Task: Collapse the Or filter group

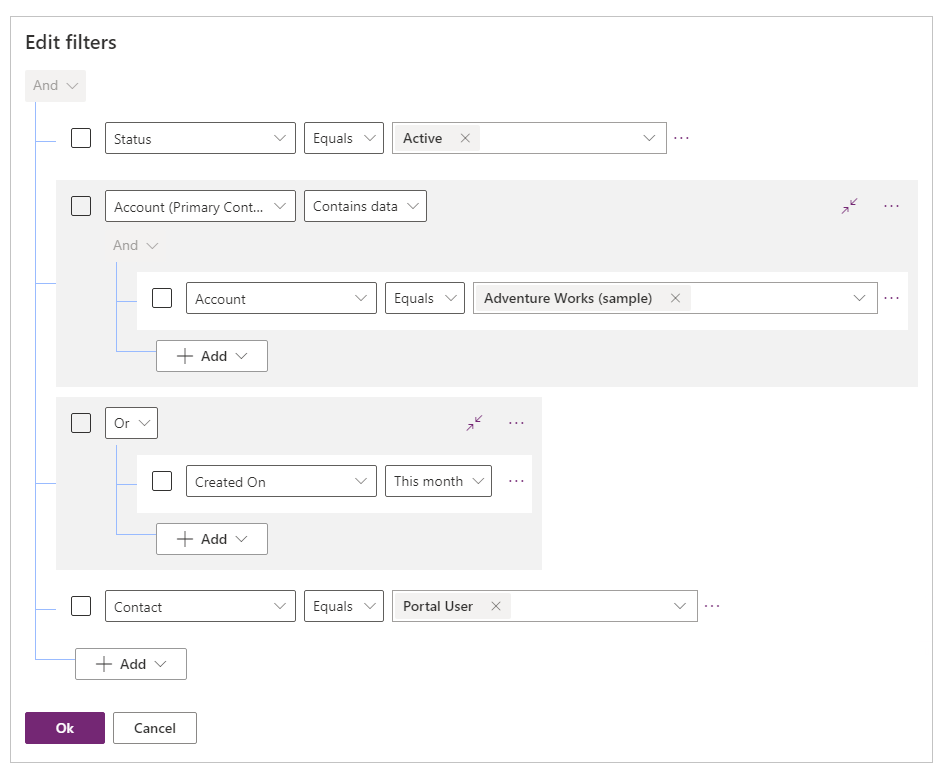Action: pyautogui.click(x=474, y=423)
